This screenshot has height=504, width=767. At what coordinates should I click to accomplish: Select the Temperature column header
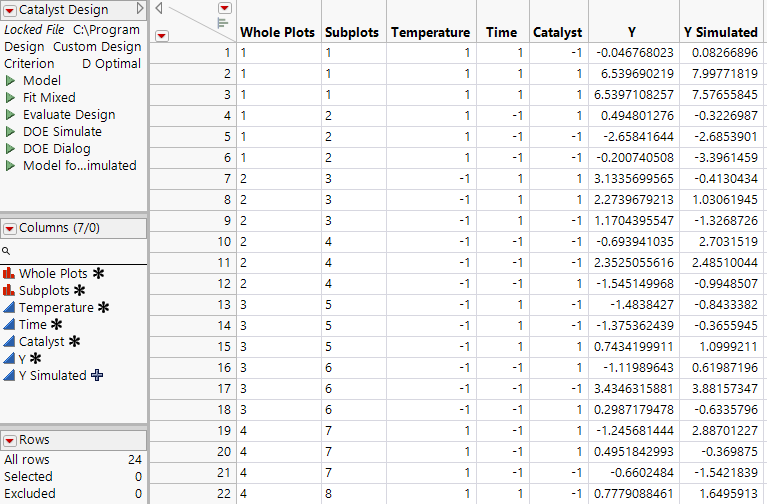[x=430, y=32]
